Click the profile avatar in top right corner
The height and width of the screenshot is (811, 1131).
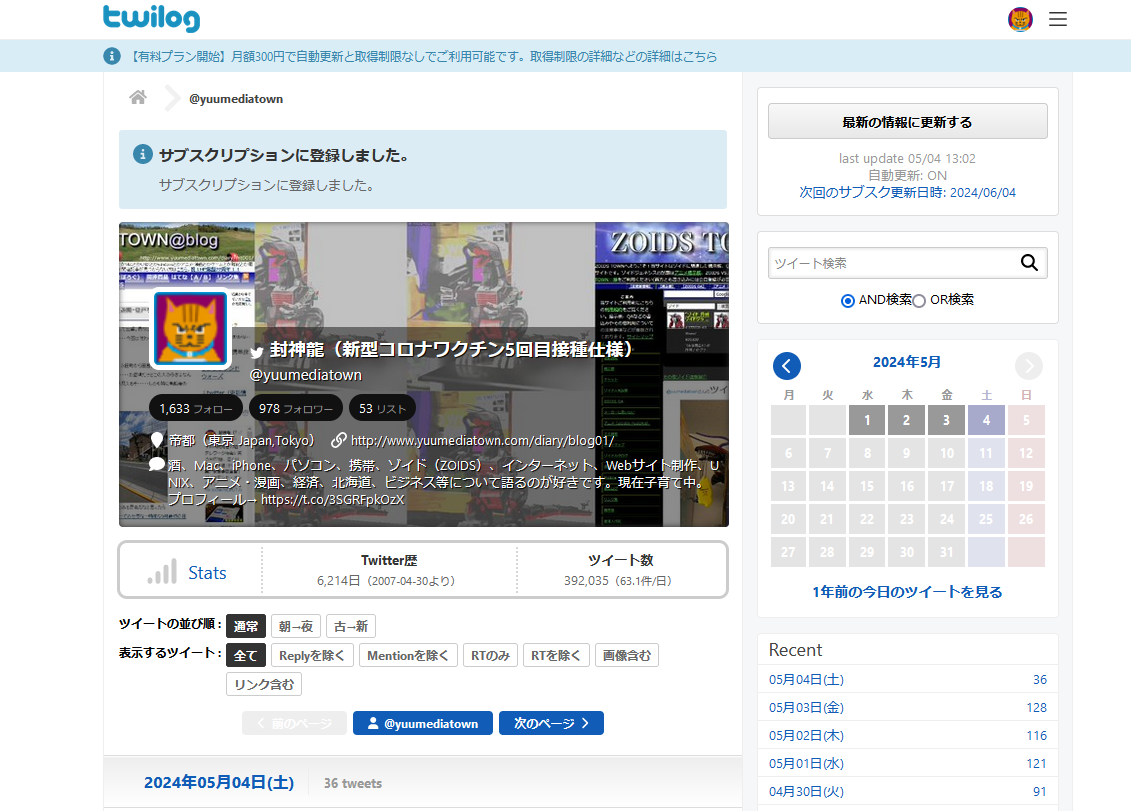[x=1020, y=18]
